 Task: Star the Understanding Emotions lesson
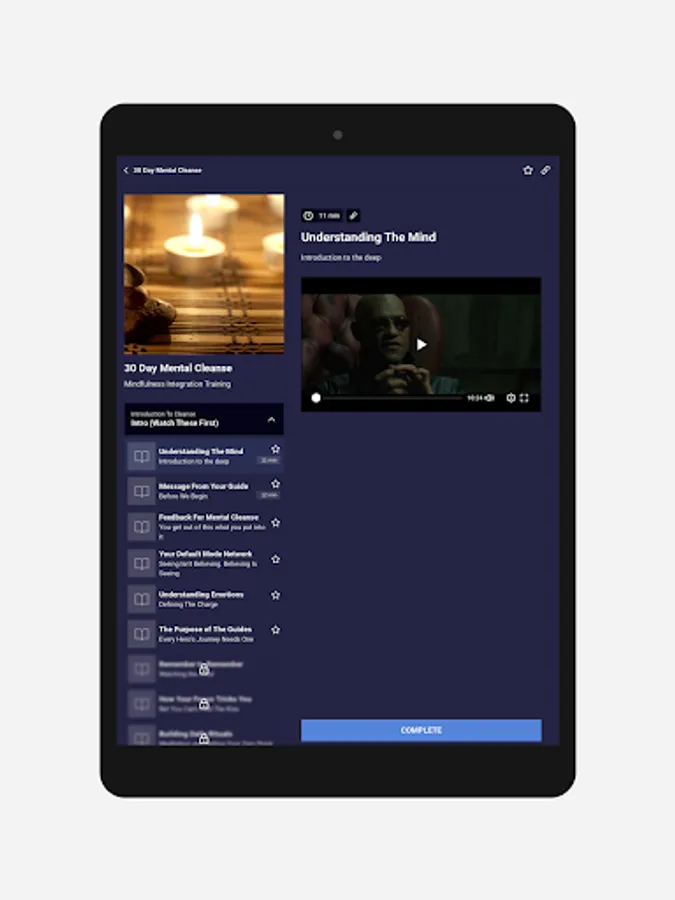(276, 595)
